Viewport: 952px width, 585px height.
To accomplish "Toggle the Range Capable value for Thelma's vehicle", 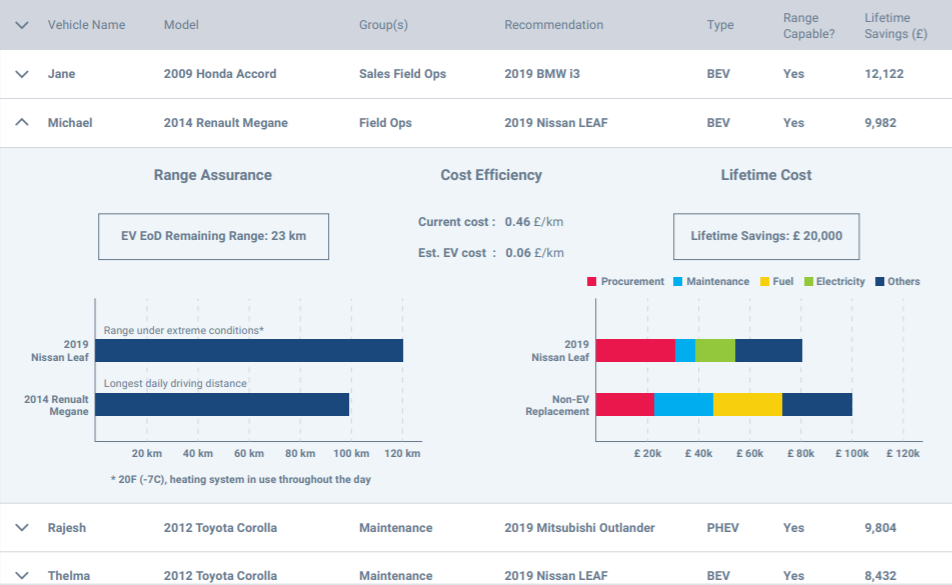I will point(793,575).
